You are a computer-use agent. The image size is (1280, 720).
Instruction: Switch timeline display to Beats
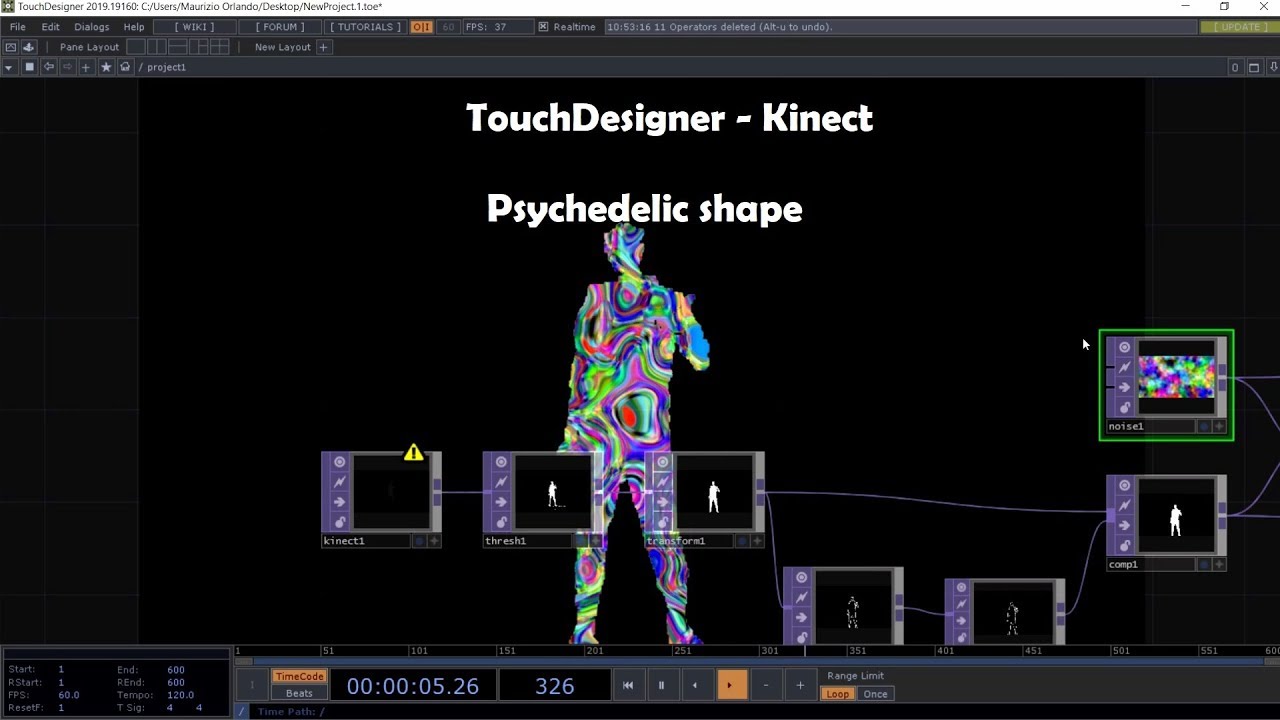click(299, 693)
